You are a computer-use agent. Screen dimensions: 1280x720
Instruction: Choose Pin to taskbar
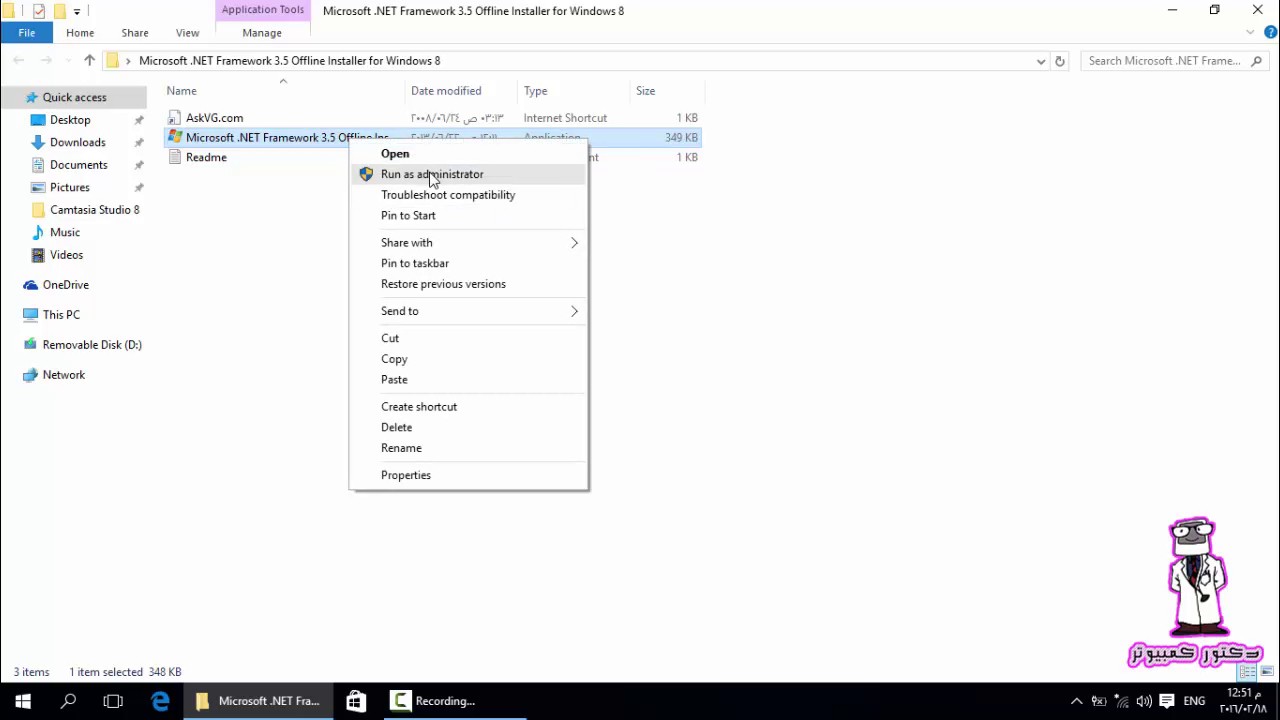pos(468,264)
